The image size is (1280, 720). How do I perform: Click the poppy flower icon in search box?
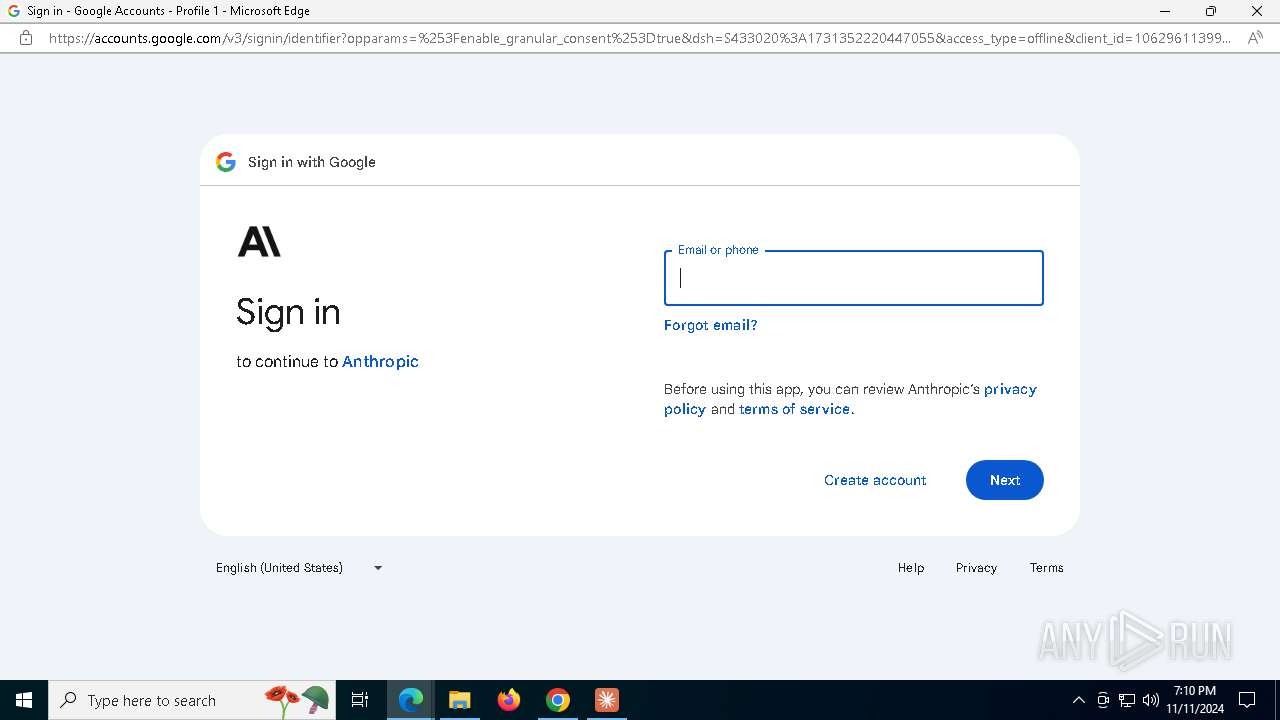(x=281, y=699)
